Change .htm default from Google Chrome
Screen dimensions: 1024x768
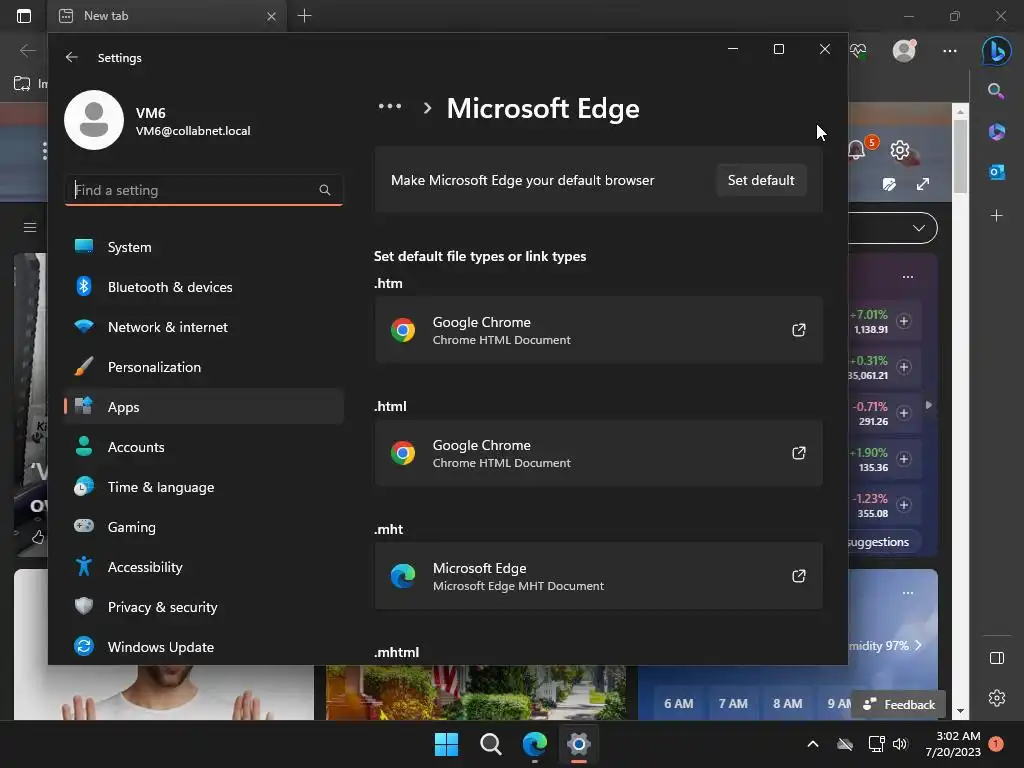click(x=598, y=330)
